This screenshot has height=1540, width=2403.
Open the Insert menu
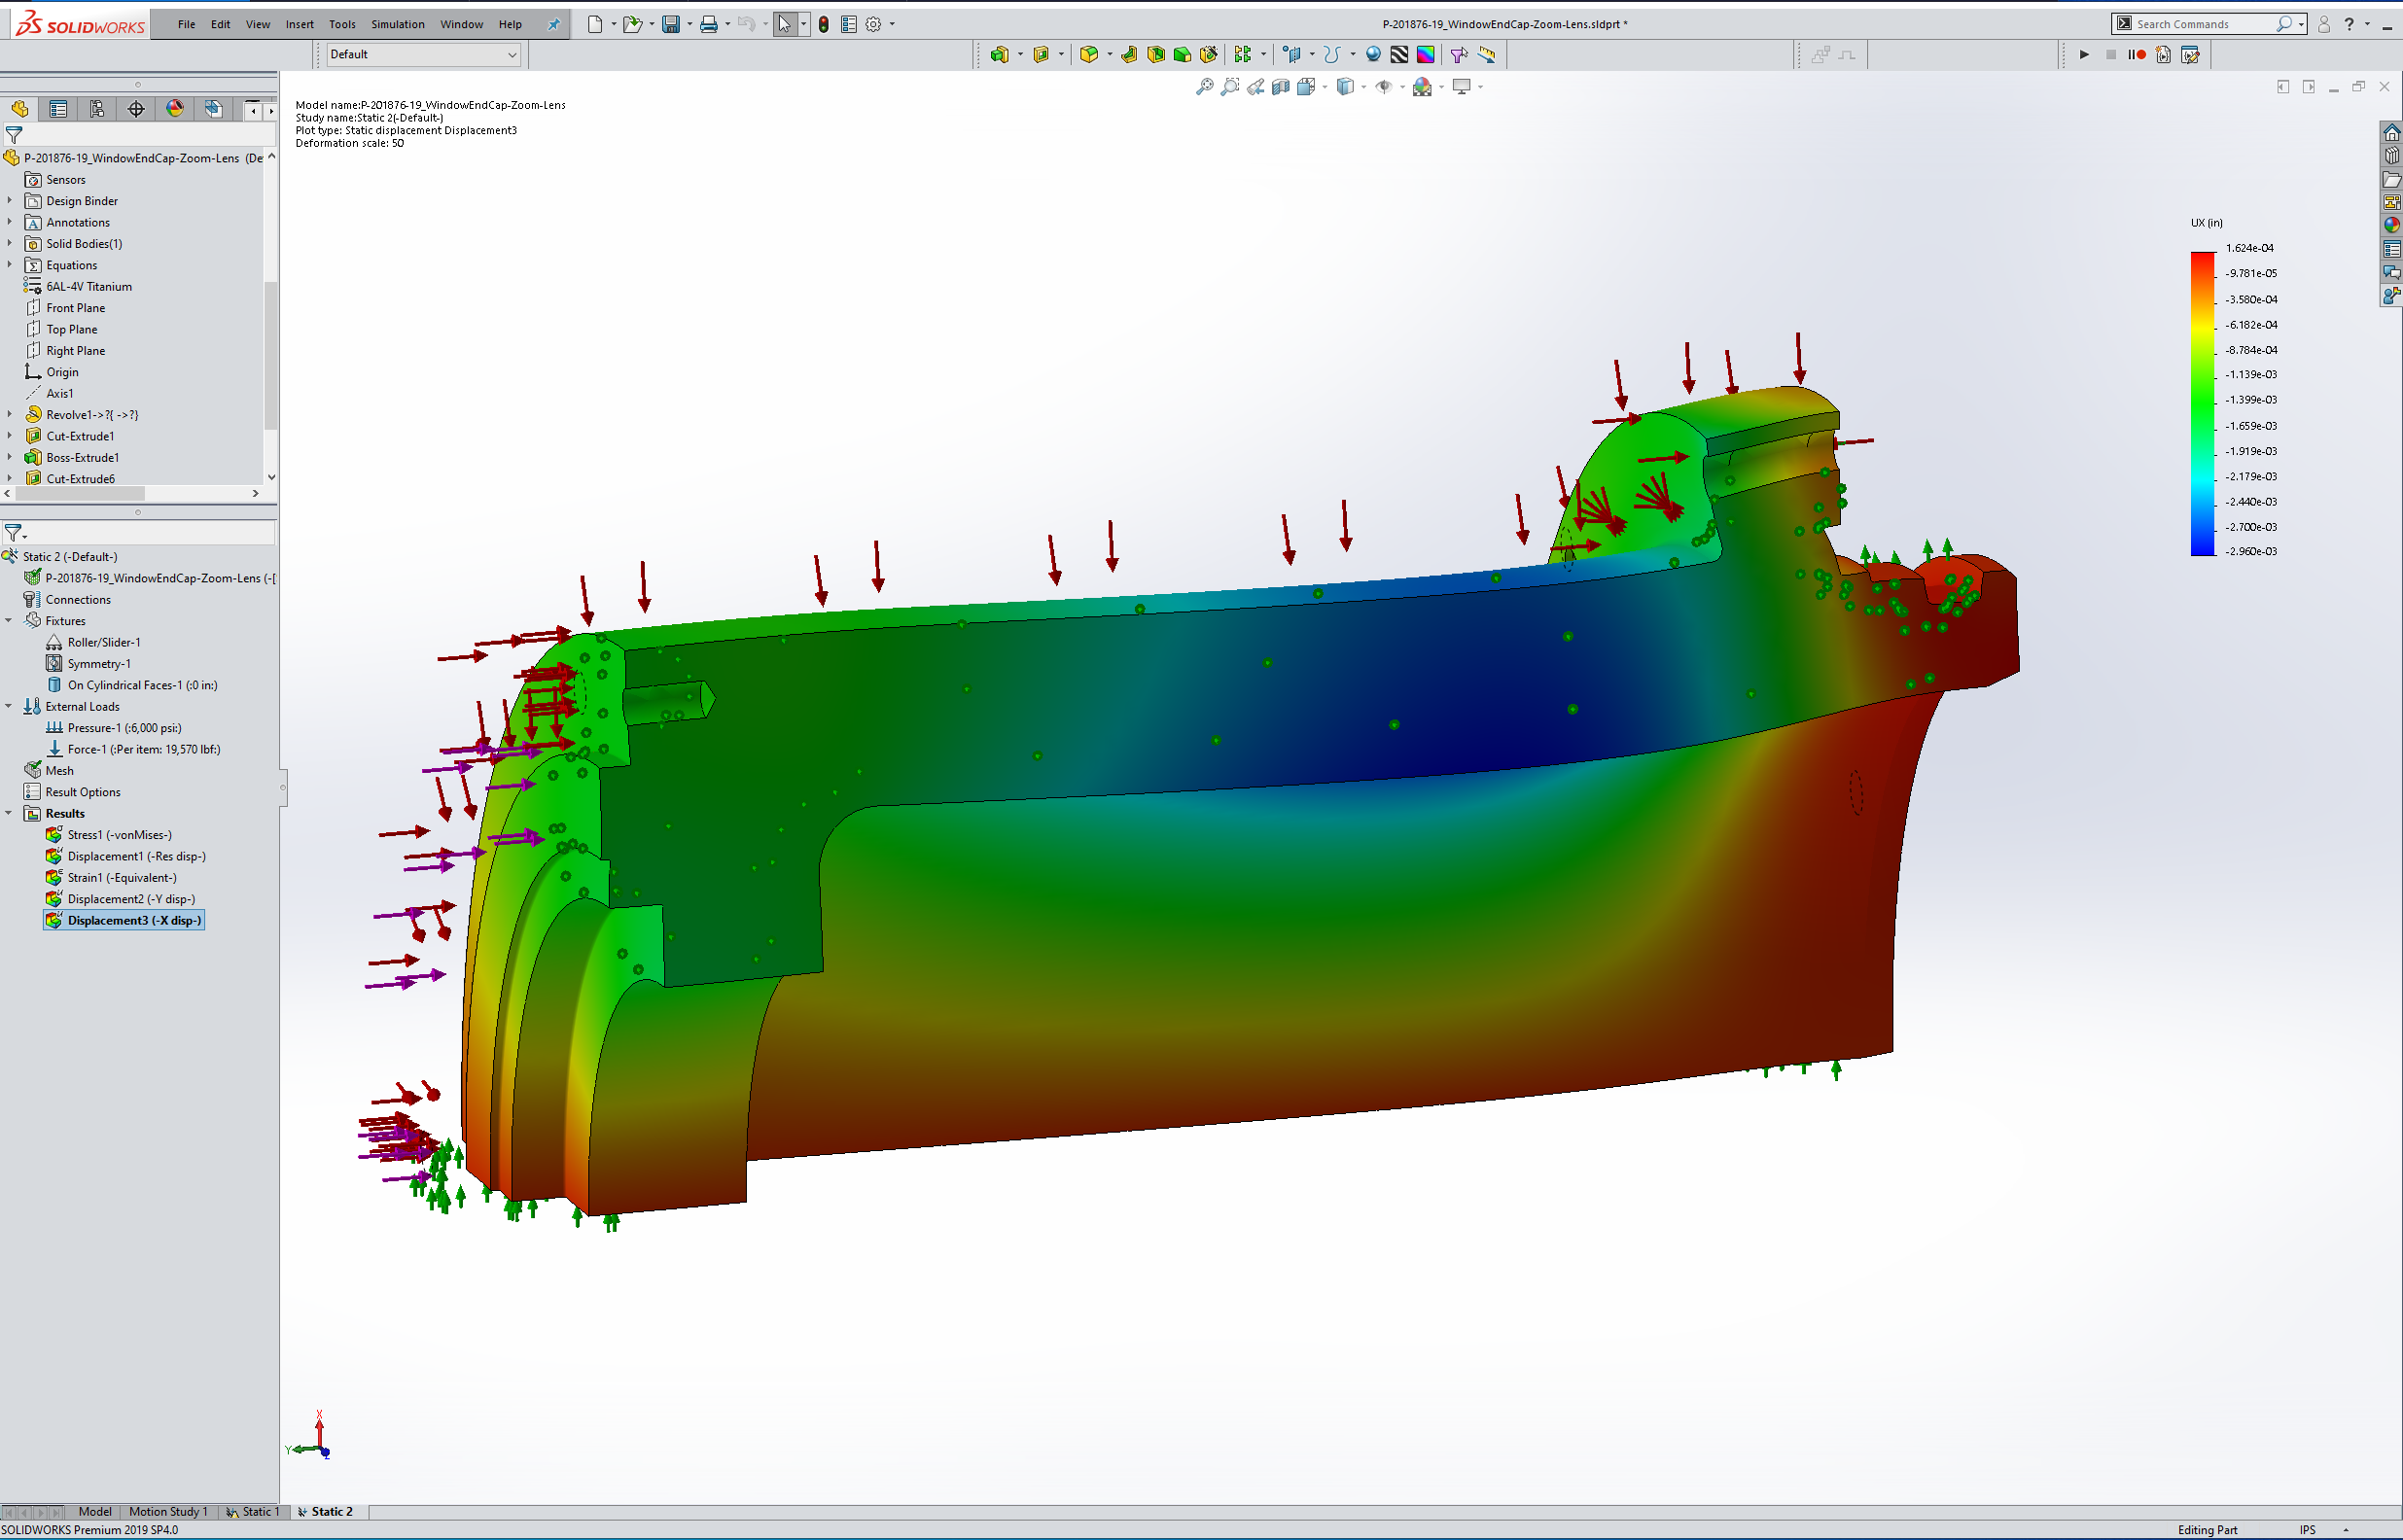pyautogui.click(x=300, y=24)
